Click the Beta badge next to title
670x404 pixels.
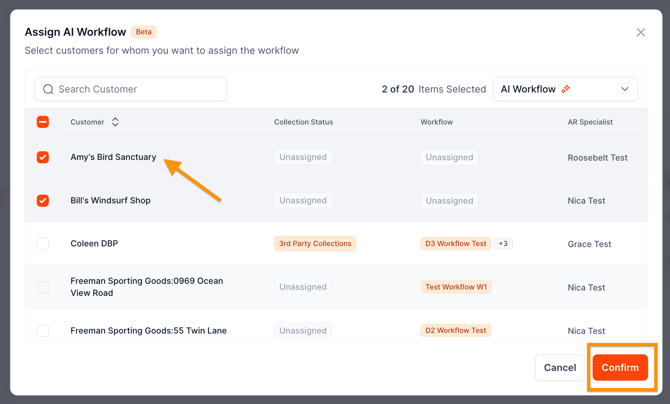(144, 32)
